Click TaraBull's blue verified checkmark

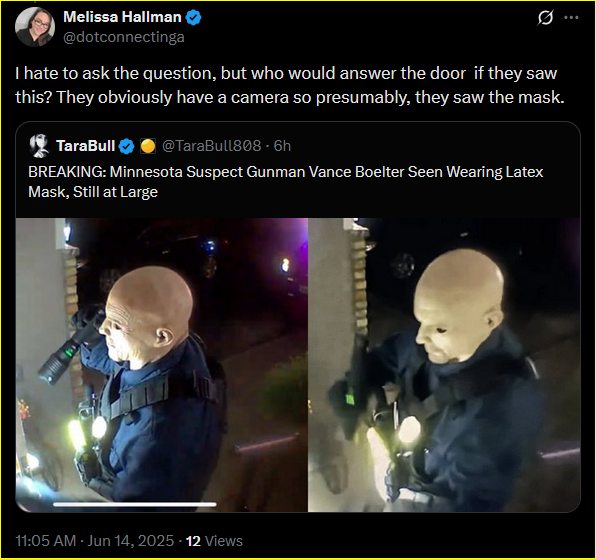click(x=127, y=146)
